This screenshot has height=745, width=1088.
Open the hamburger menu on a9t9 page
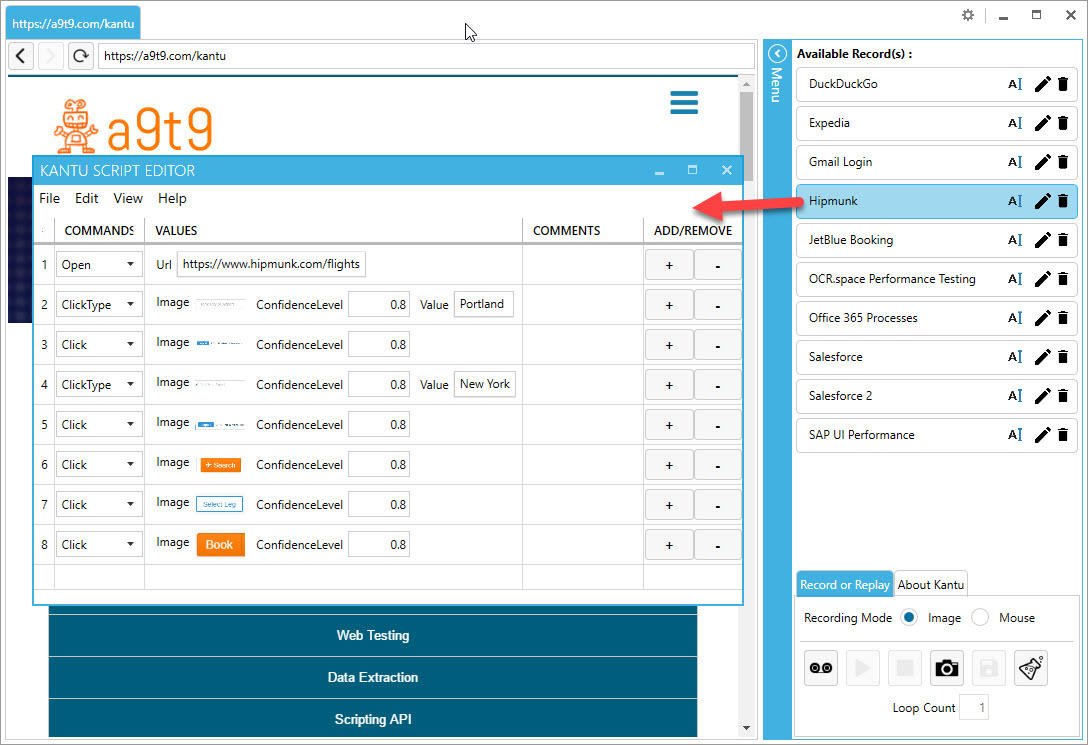[684, 102]
